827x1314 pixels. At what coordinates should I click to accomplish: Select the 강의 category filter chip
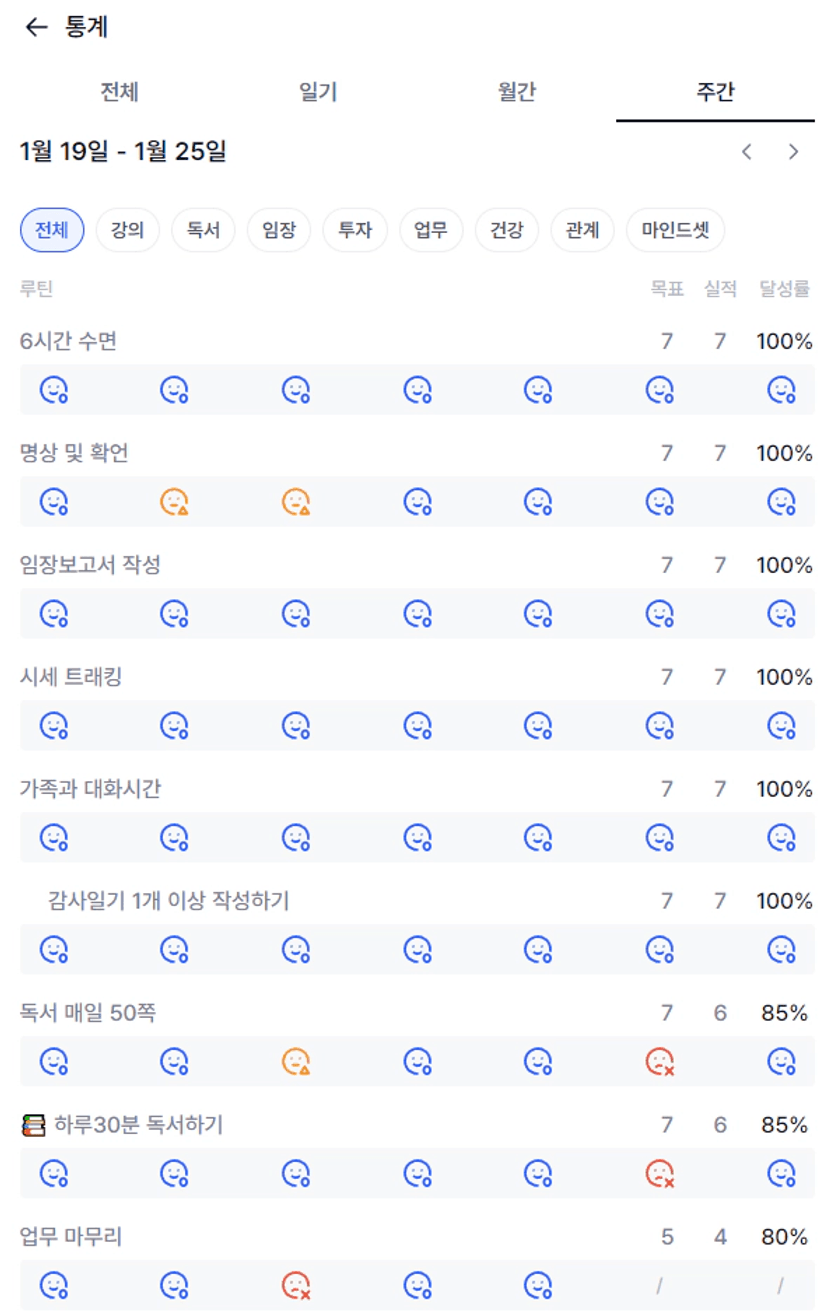pyautogui.click(x=127, y=230)
